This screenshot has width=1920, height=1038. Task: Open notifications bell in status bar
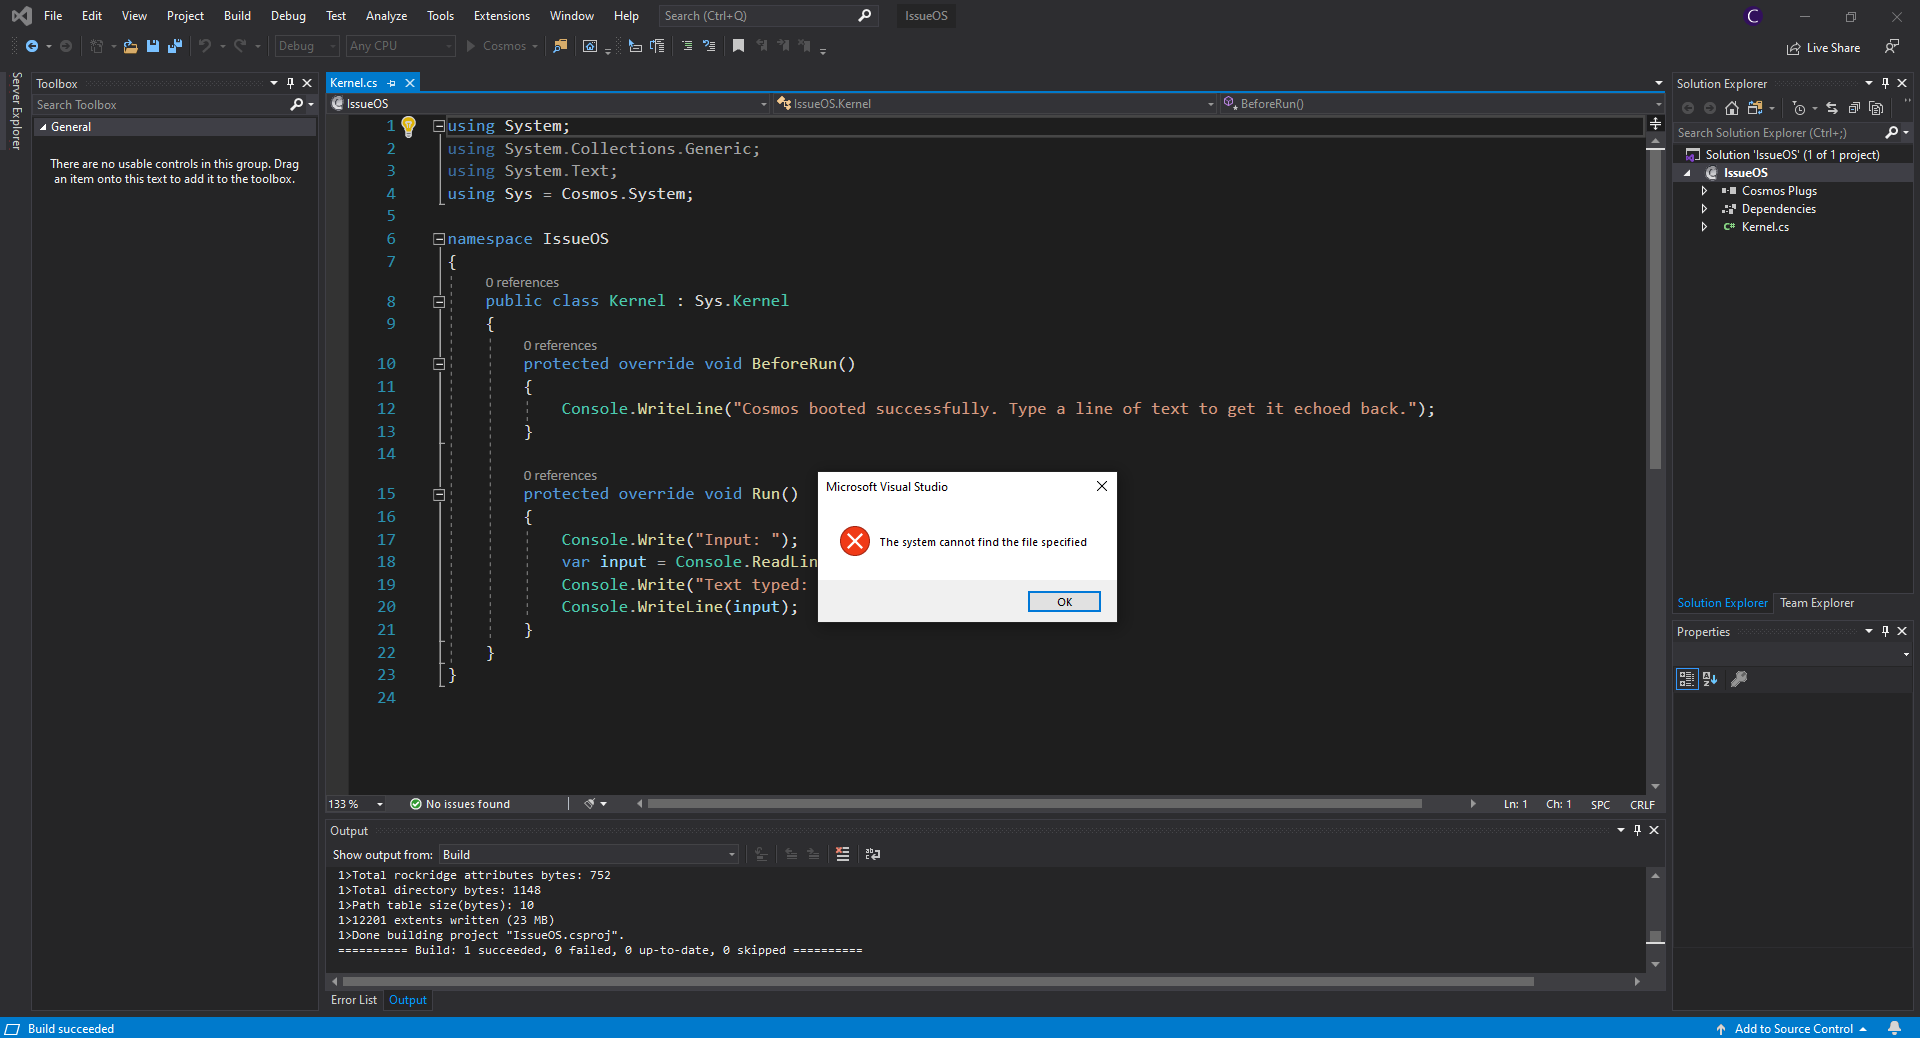point(1894,1028)
